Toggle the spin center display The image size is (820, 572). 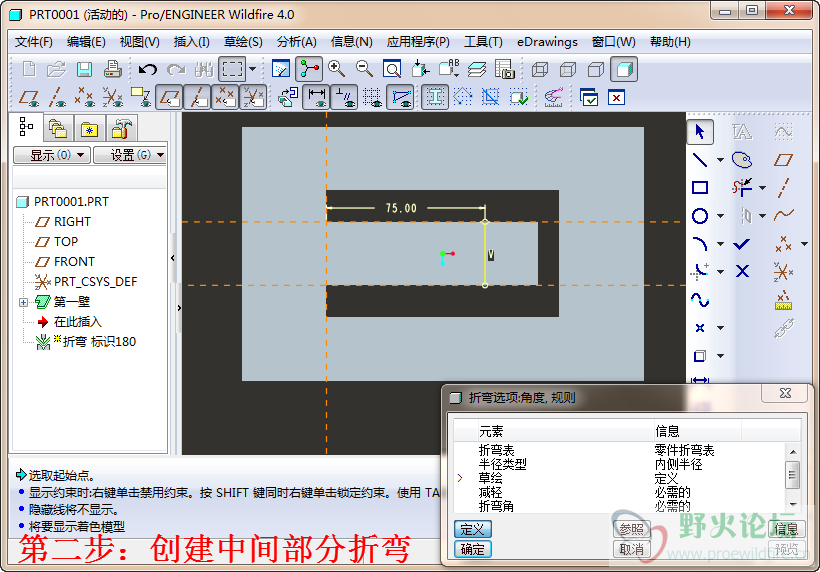309,69
